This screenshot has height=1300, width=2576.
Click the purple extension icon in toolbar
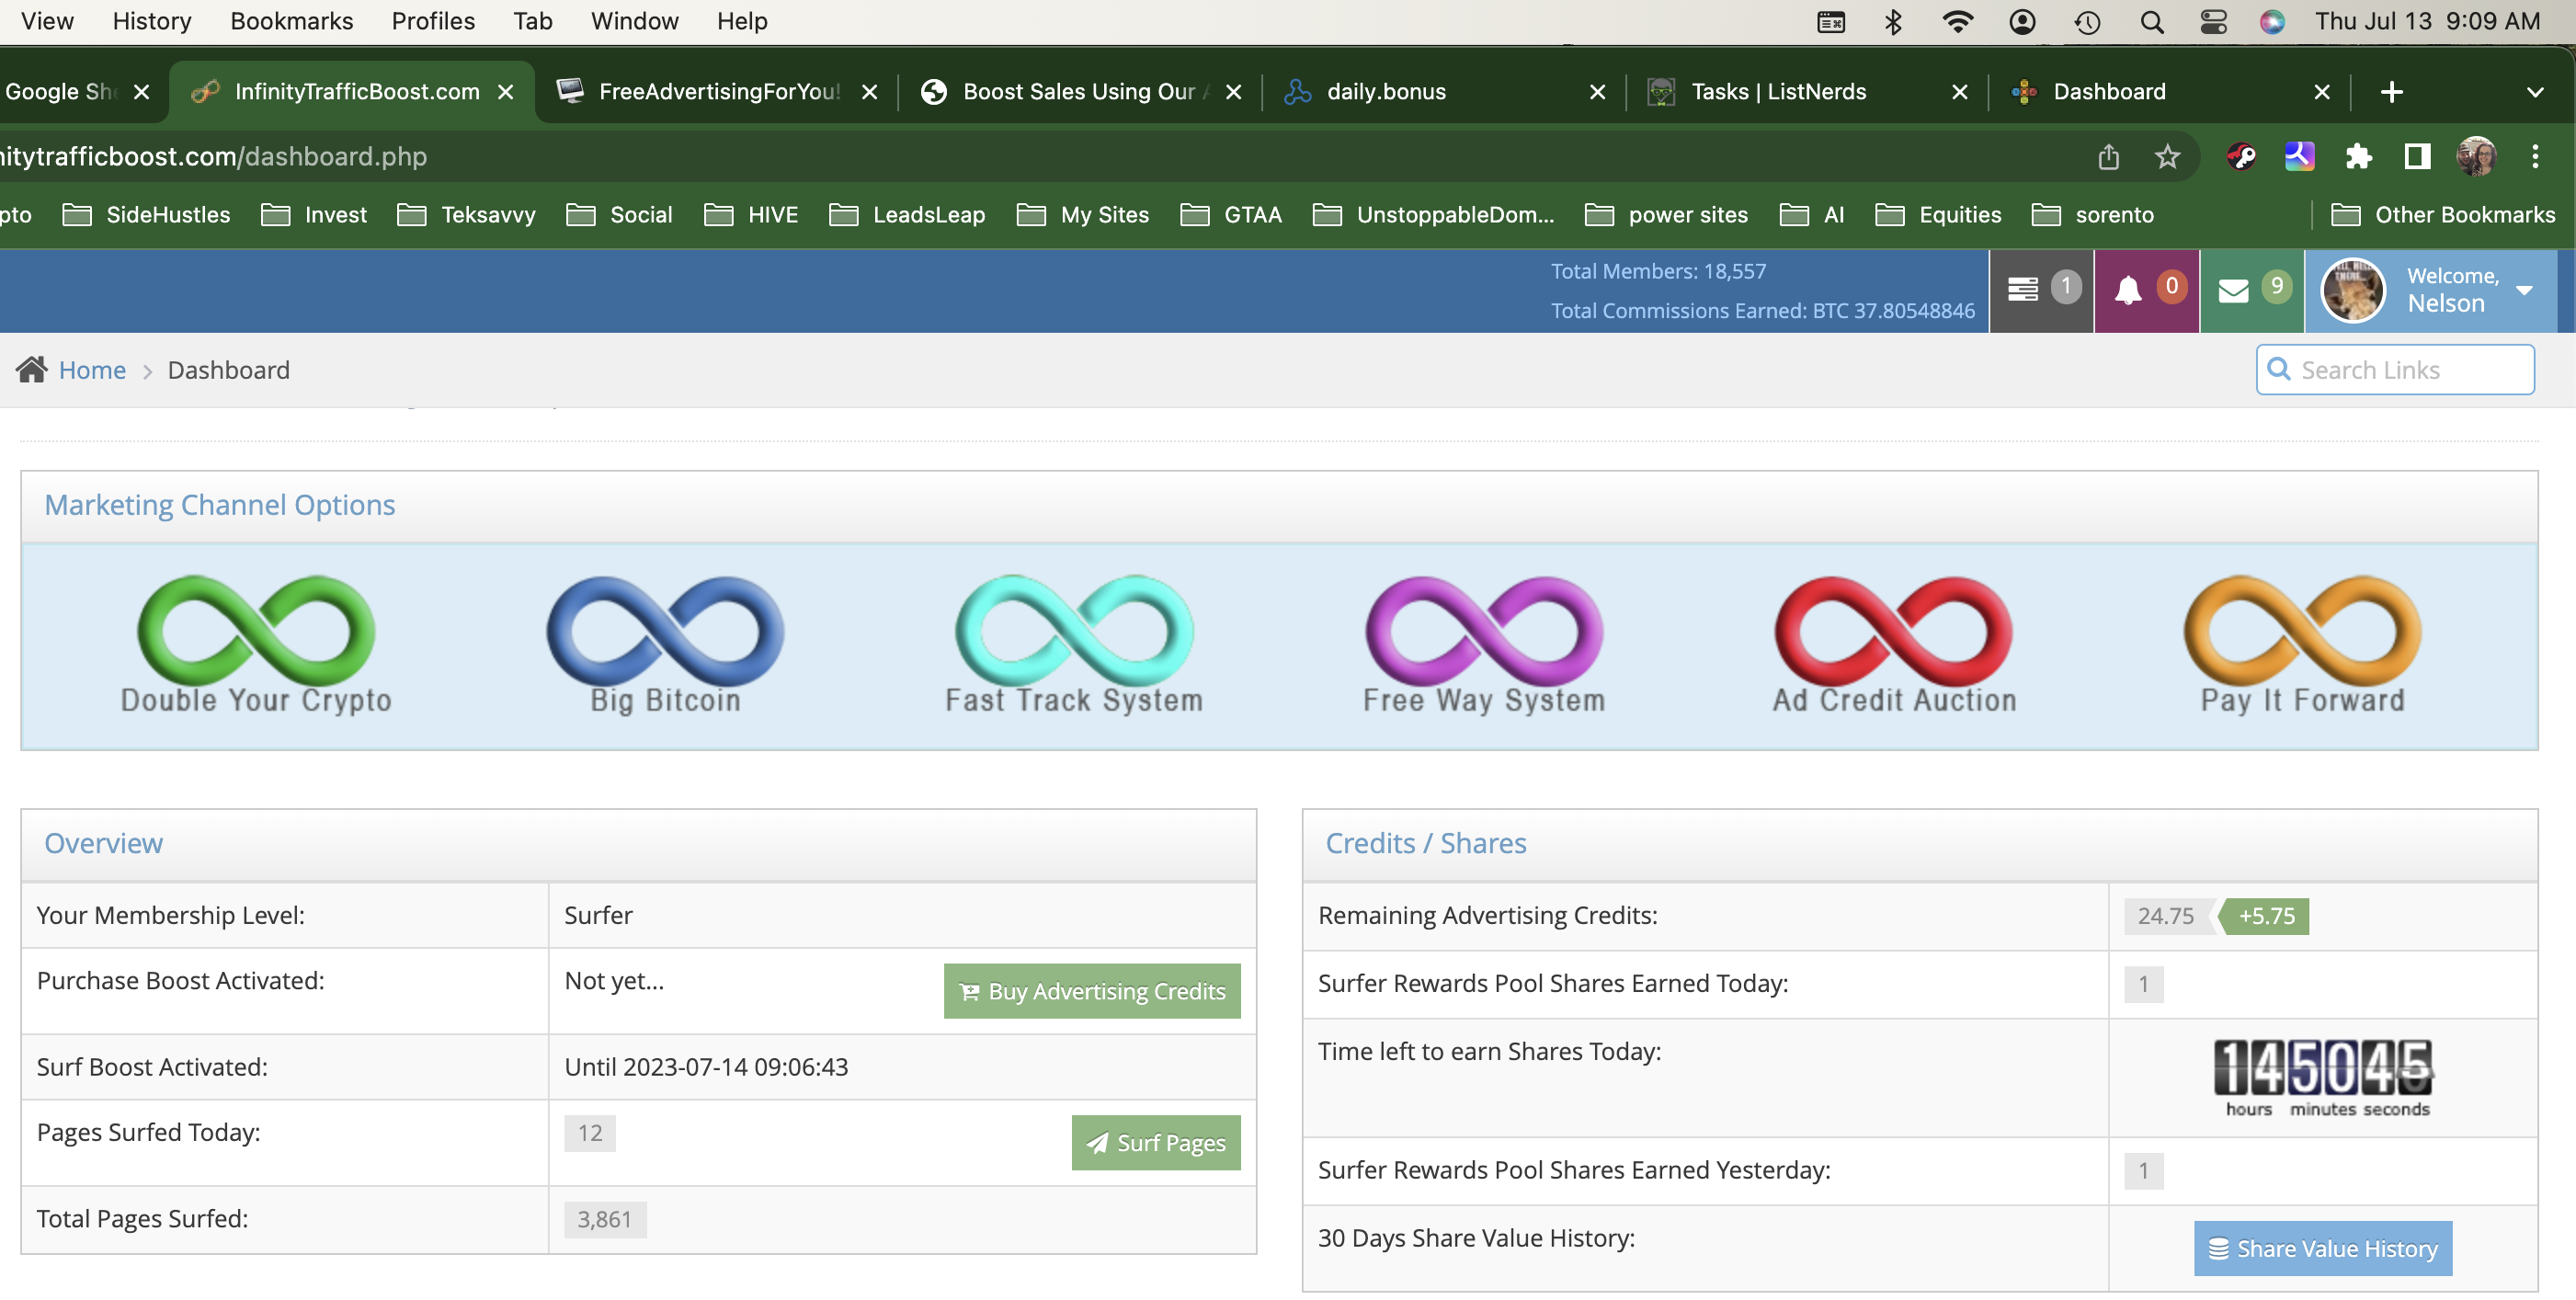click(x=2299, y=156)
